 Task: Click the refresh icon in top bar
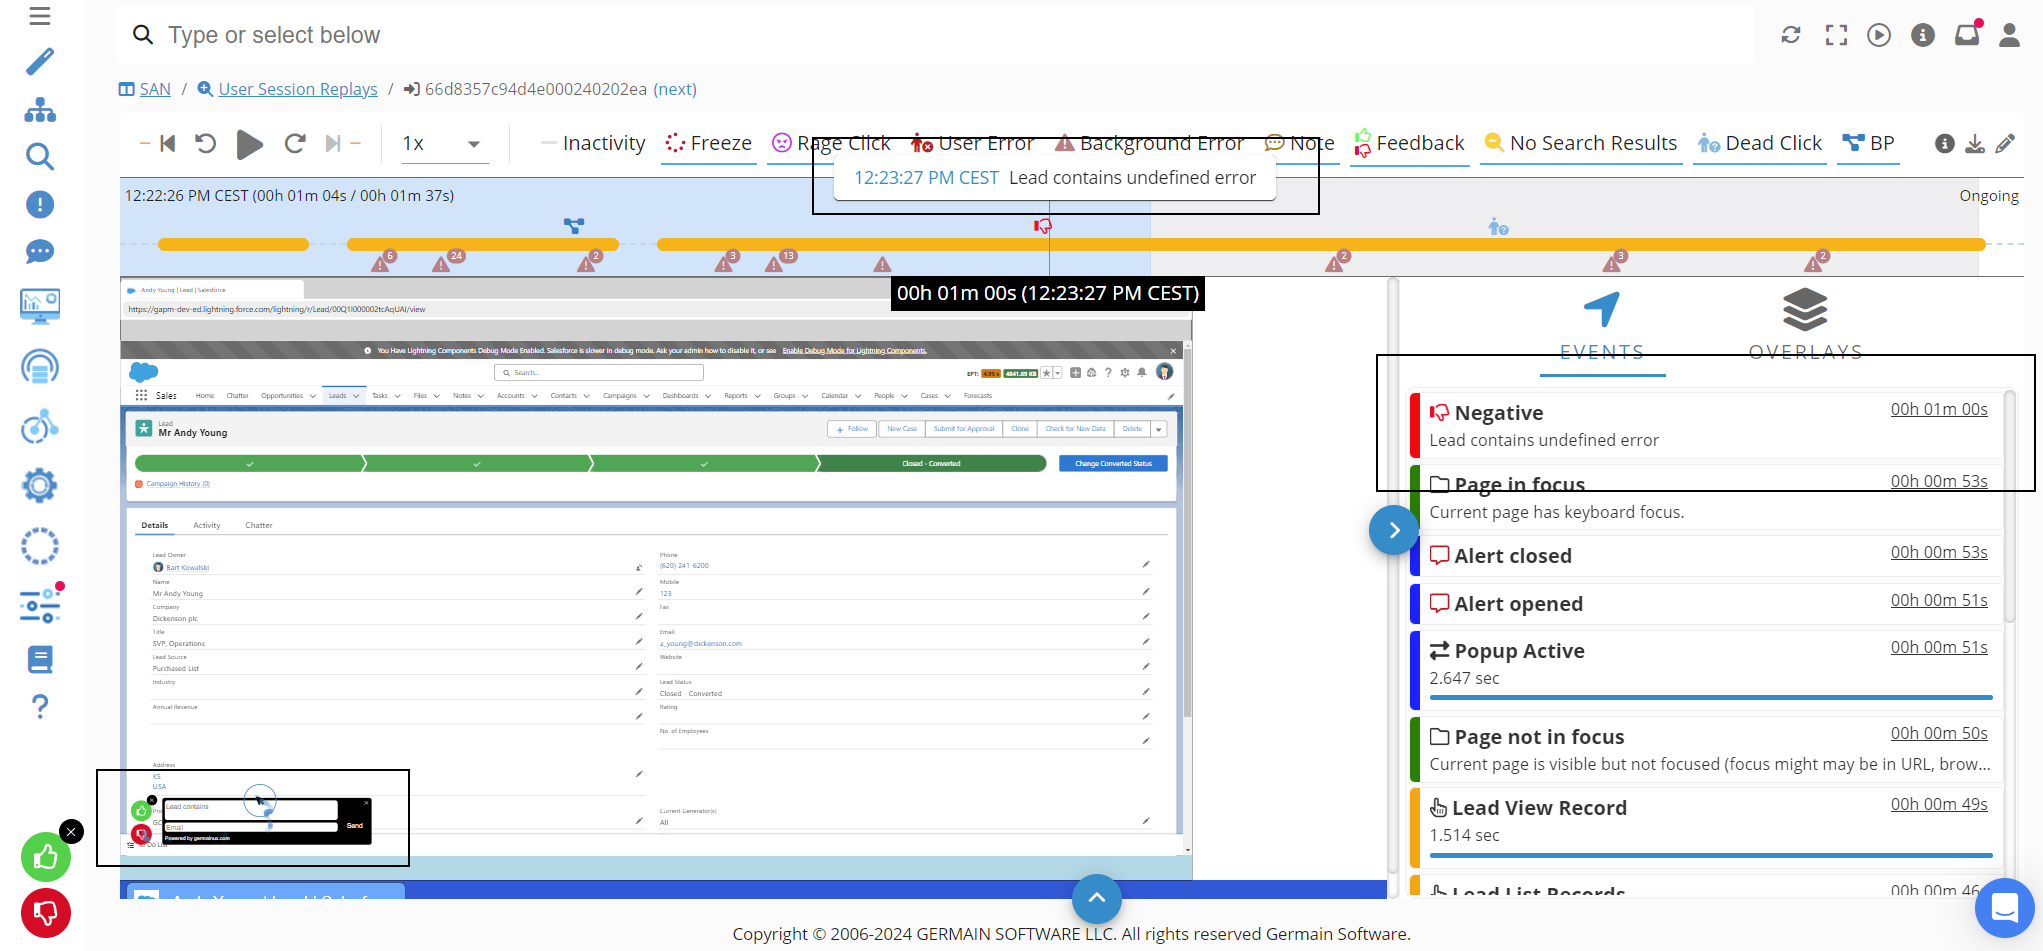click(1791, 35)
